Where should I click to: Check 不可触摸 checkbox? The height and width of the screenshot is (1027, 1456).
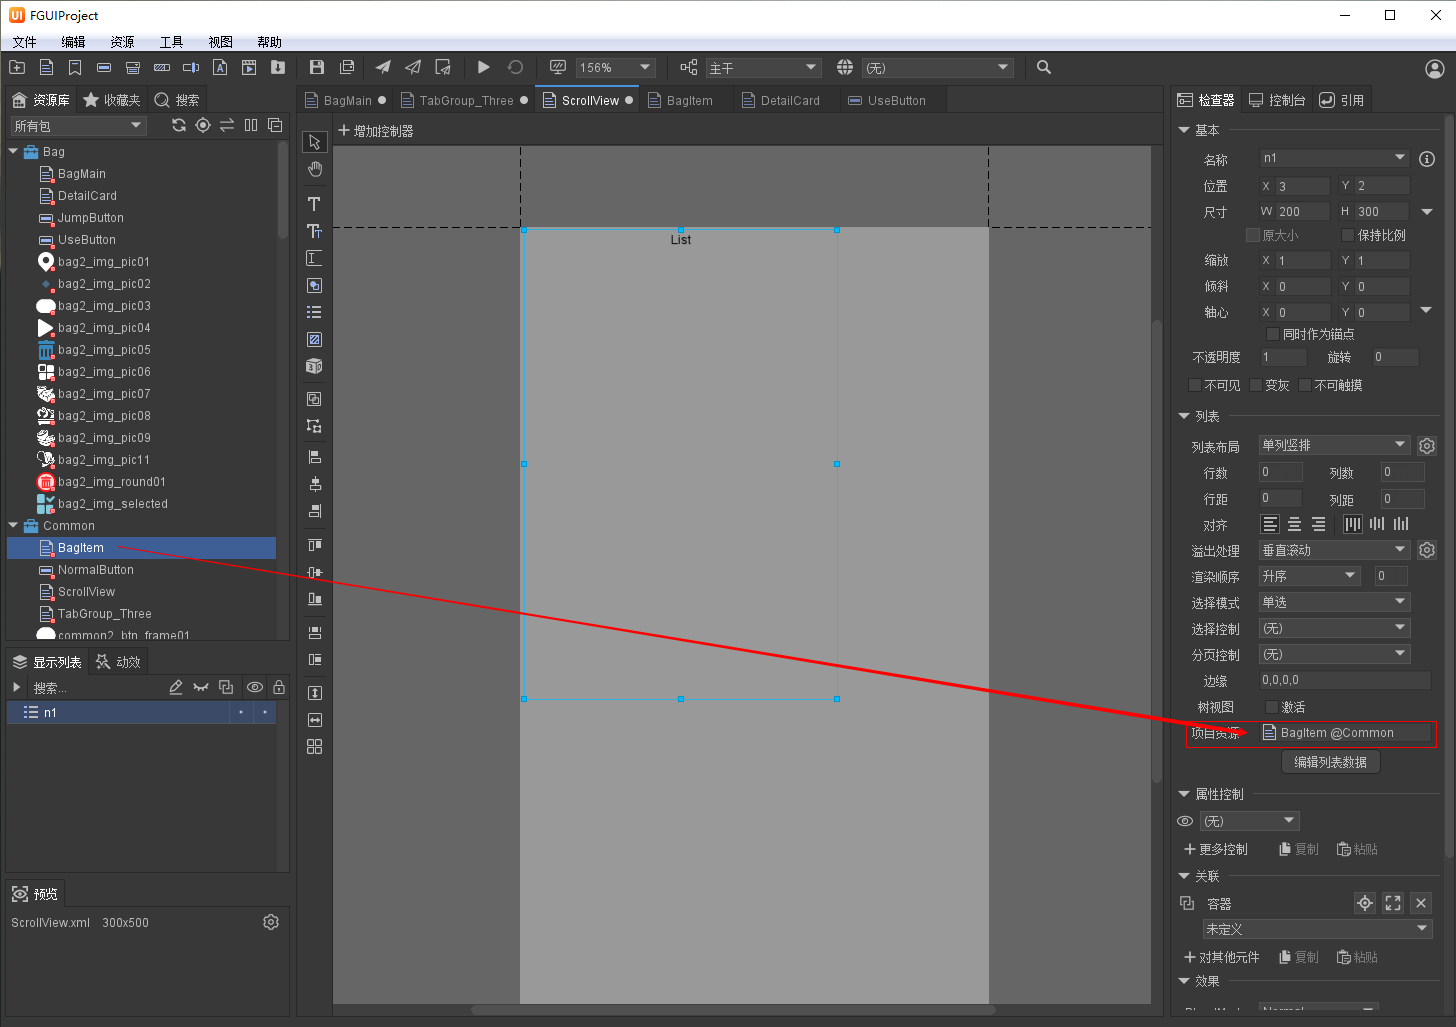click(1304, 385)
